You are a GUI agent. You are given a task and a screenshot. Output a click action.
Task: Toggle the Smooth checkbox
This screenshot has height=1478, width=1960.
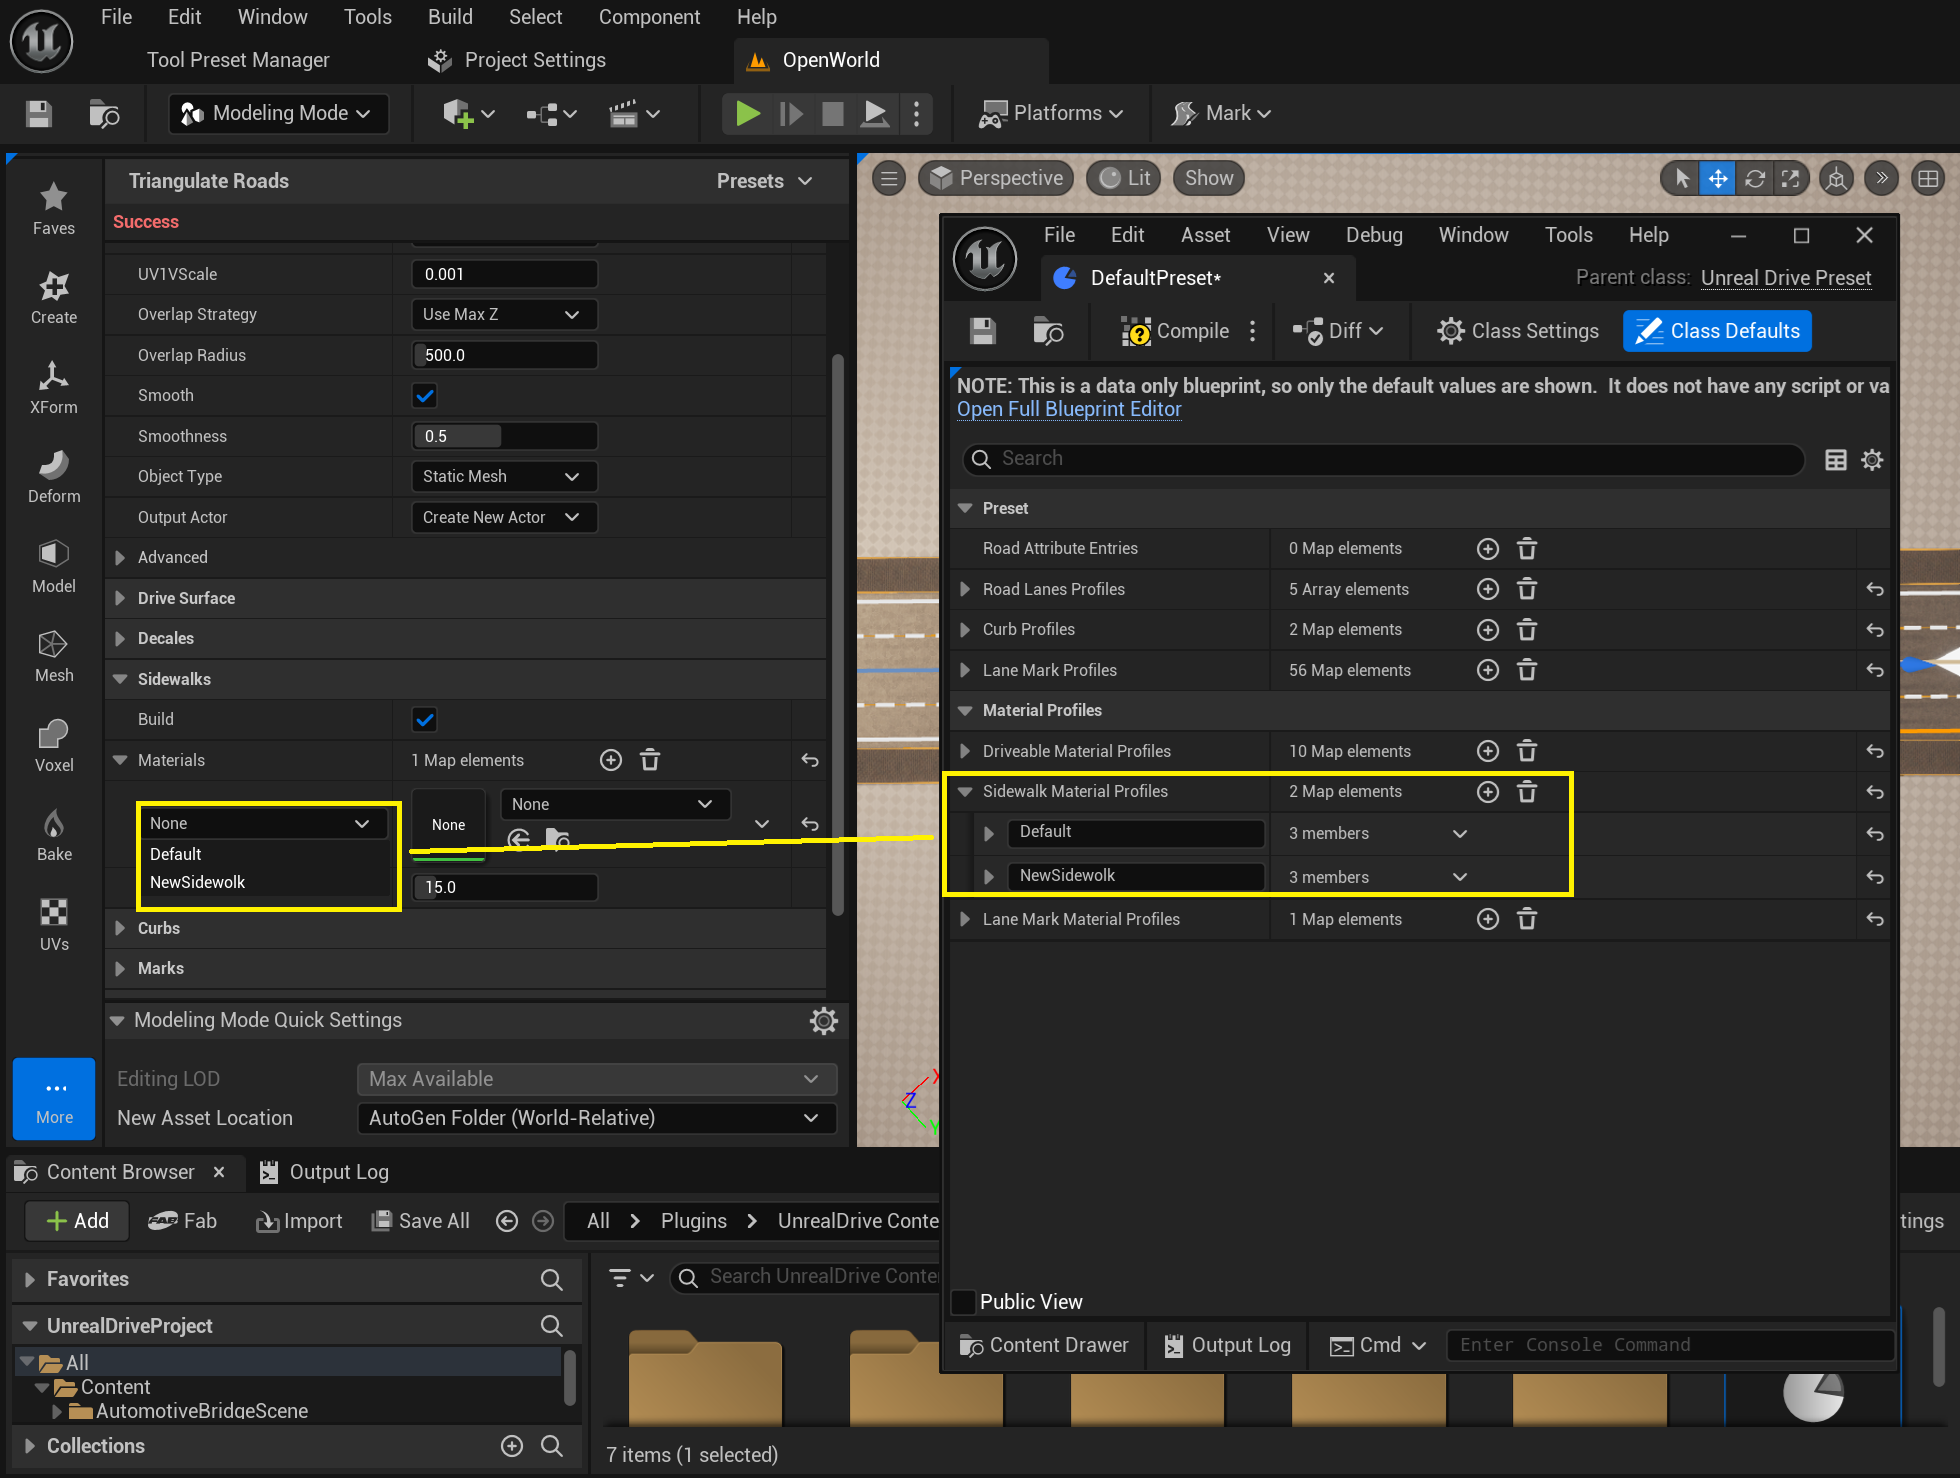[425, 396]
